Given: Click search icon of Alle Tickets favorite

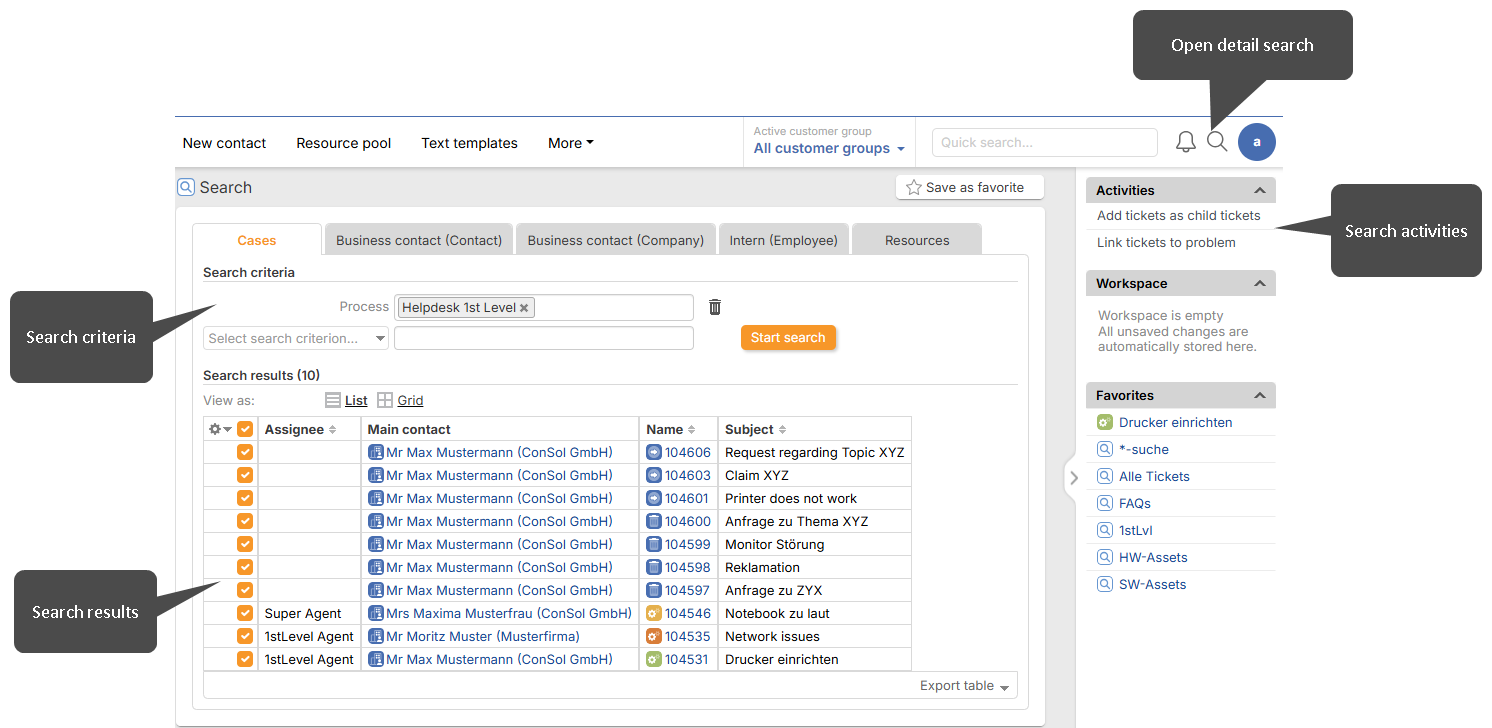Looking at the screenshot, I should click(1104, 476).
